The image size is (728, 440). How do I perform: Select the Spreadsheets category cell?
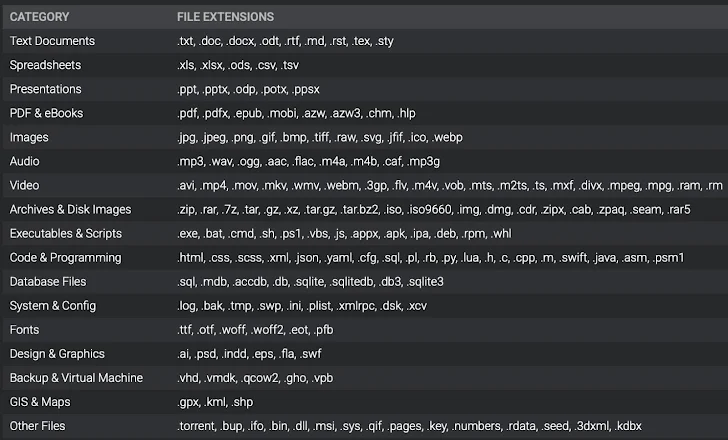pos(45,65)
